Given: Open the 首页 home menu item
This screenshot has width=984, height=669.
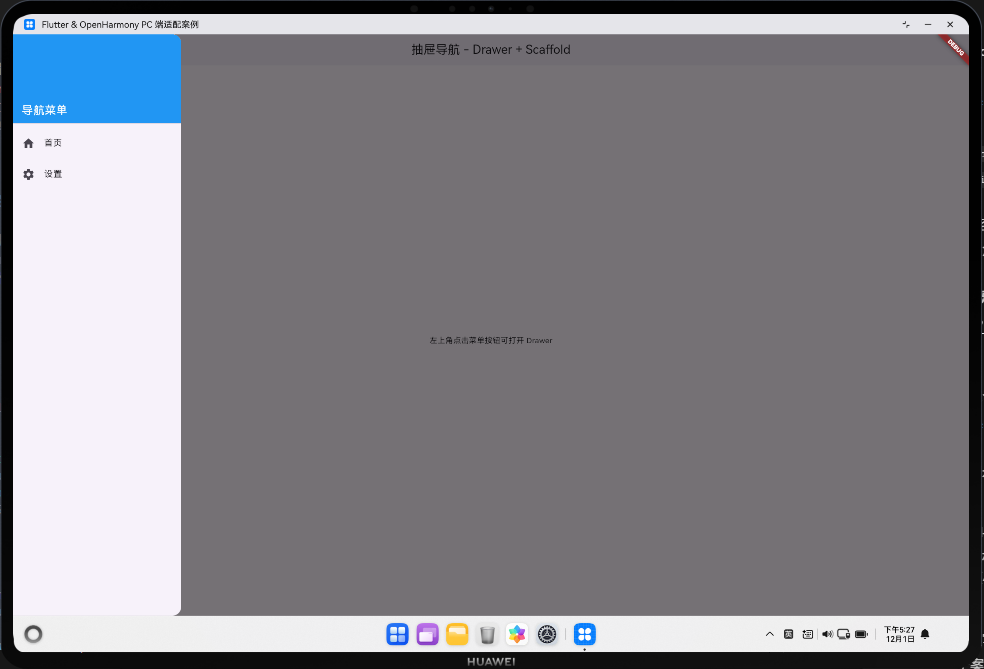Looking at the screenshot, I should 97,143.
